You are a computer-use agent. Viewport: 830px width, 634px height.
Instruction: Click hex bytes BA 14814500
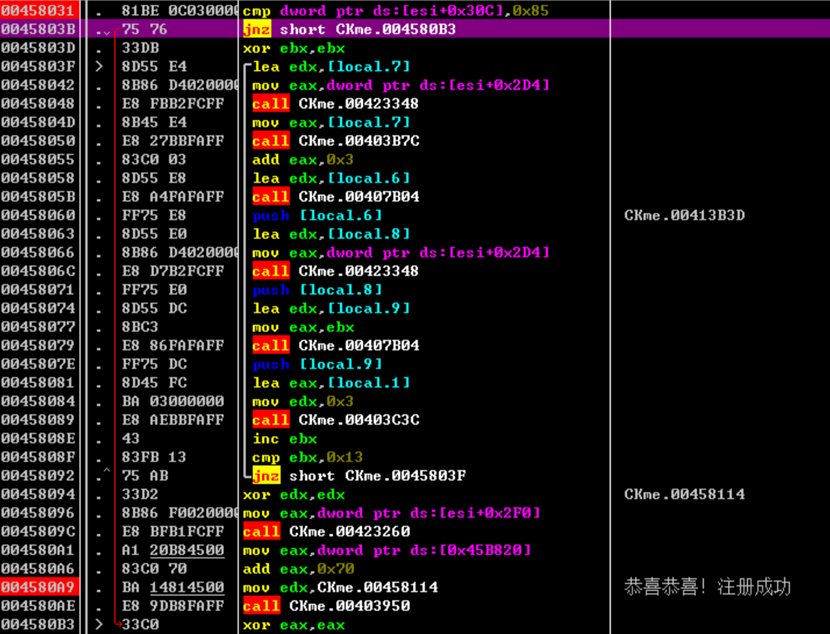tap(173, 587)
